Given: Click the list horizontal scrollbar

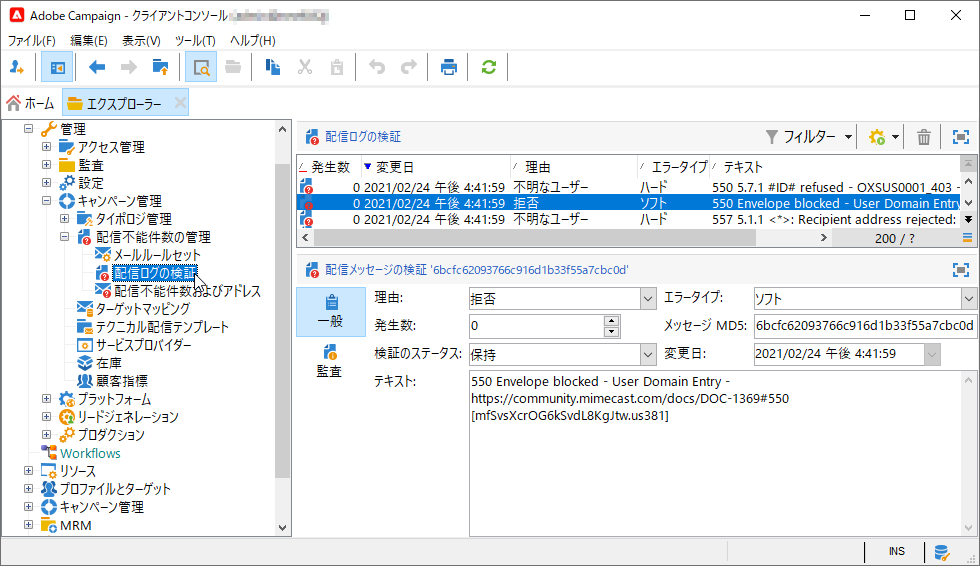Looking at the screenshot, I should [x=534, y=238].
